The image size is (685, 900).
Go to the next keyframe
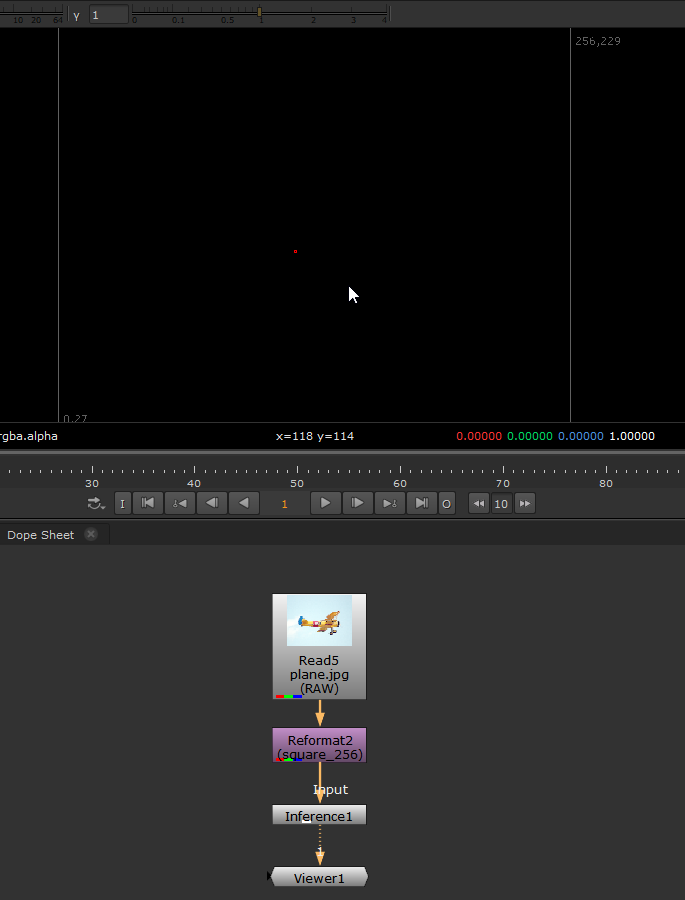pos(389,503)
